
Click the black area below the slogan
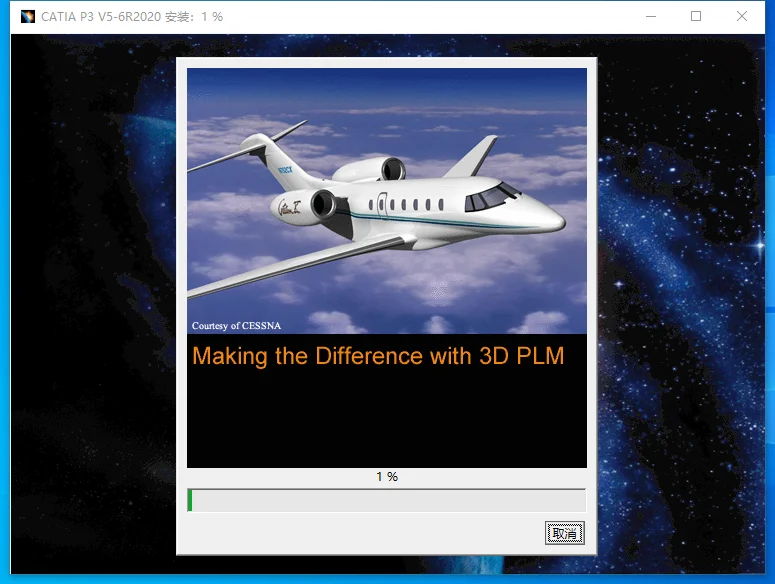387,420
